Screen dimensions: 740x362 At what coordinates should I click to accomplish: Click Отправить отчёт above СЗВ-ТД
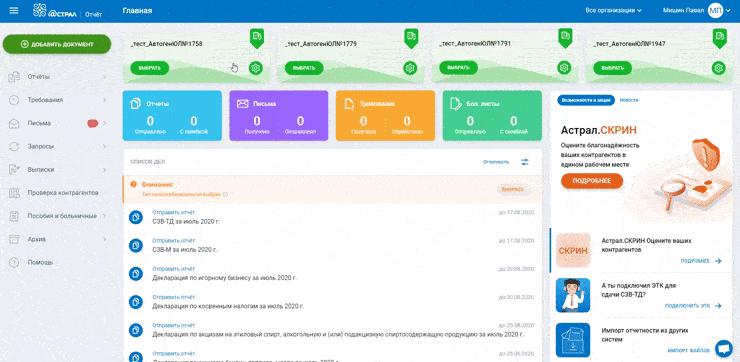pos(173,212)
